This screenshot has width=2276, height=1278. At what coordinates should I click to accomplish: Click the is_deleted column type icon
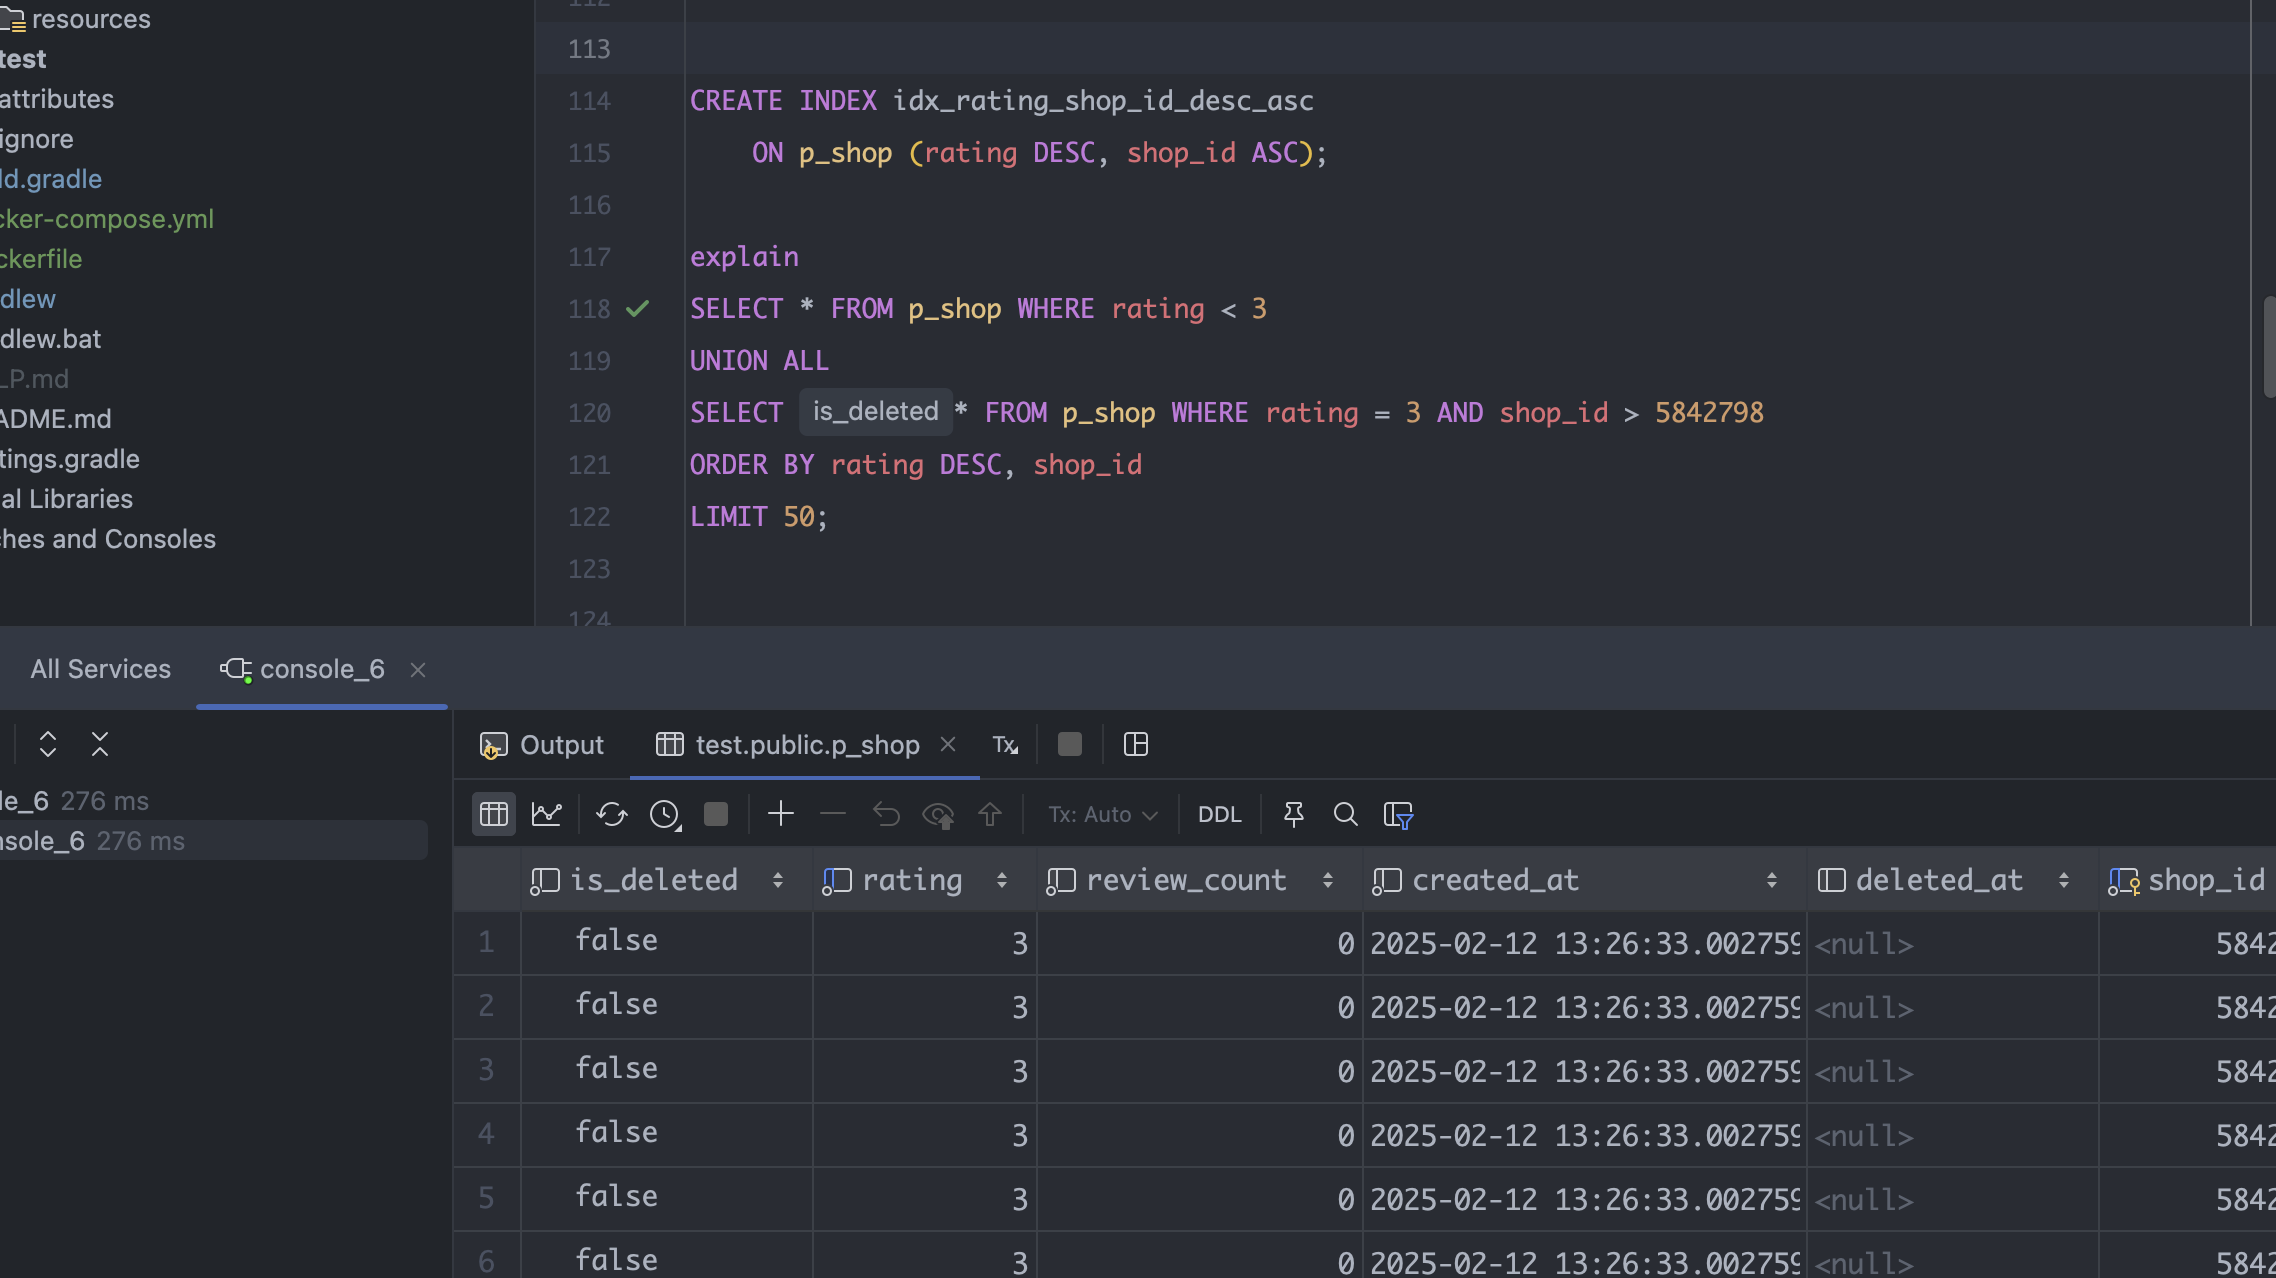tap(544, 880)
